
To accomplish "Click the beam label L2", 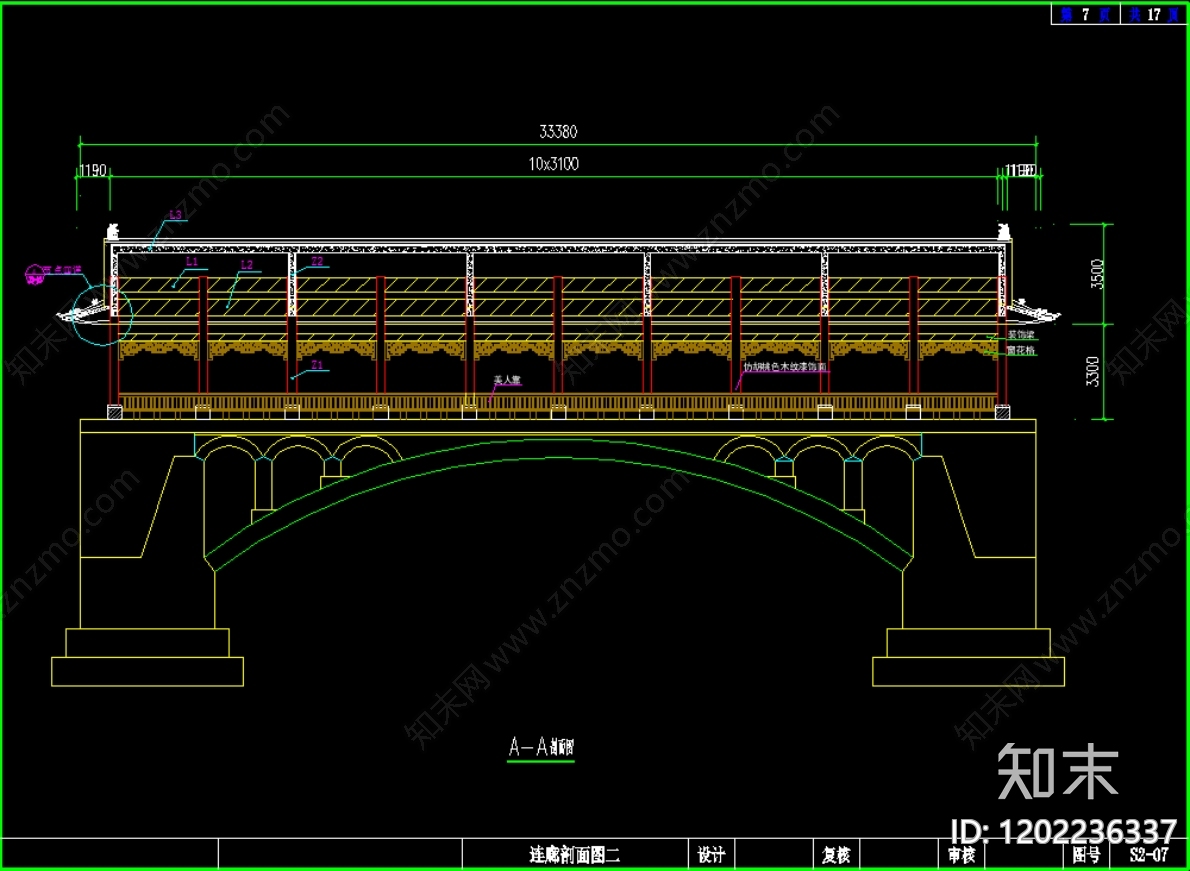I will point(246,265).
